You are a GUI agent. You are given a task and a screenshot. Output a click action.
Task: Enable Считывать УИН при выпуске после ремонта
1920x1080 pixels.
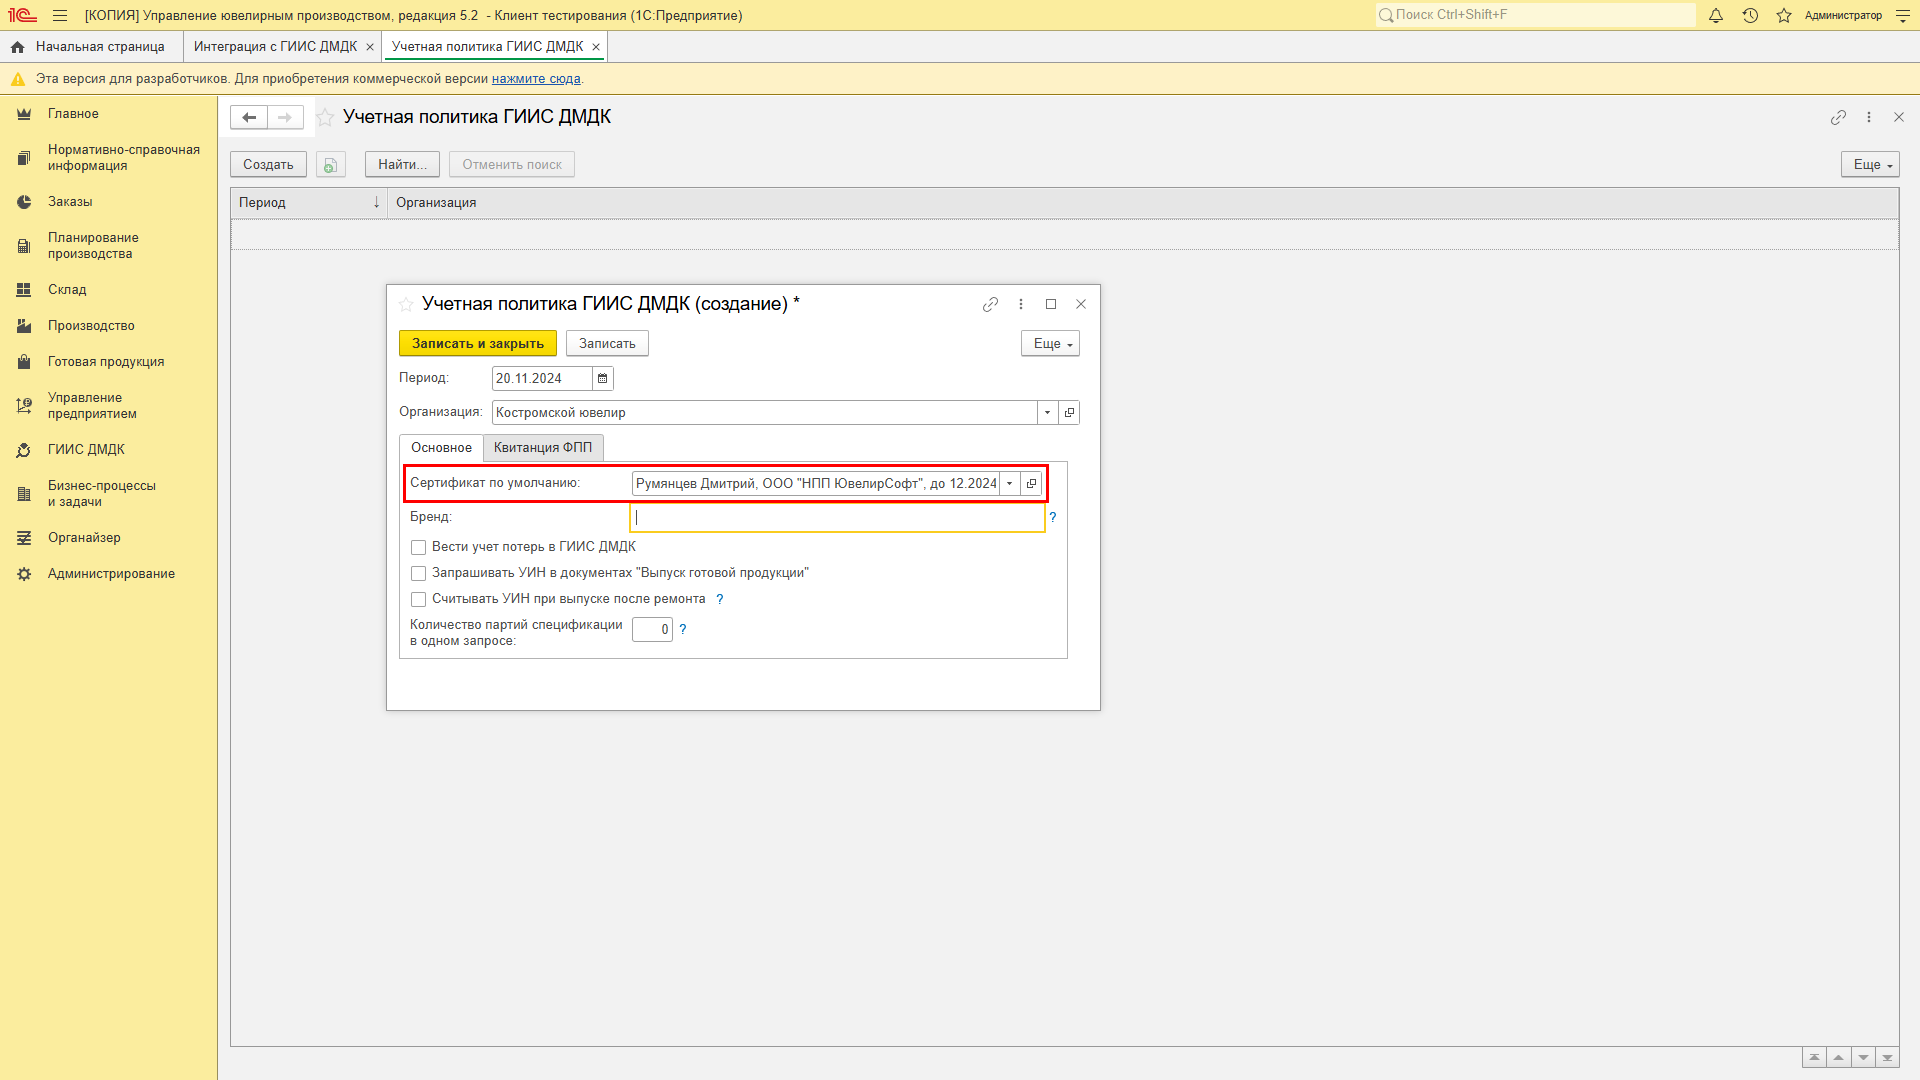click(x=419, y=600)
